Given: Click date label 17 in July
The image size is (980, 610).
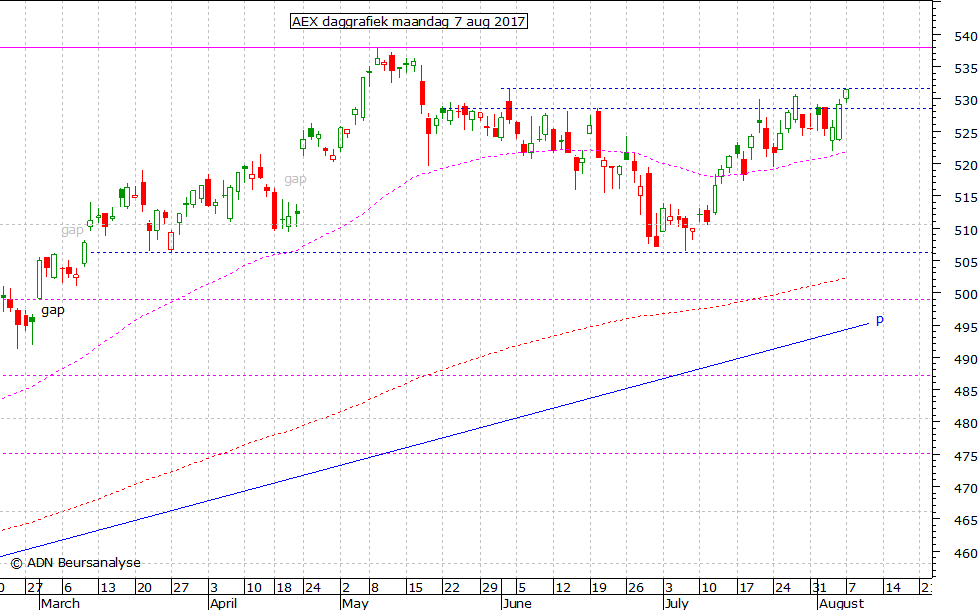Looking at the screenshot, I should (x=746, y=588).
